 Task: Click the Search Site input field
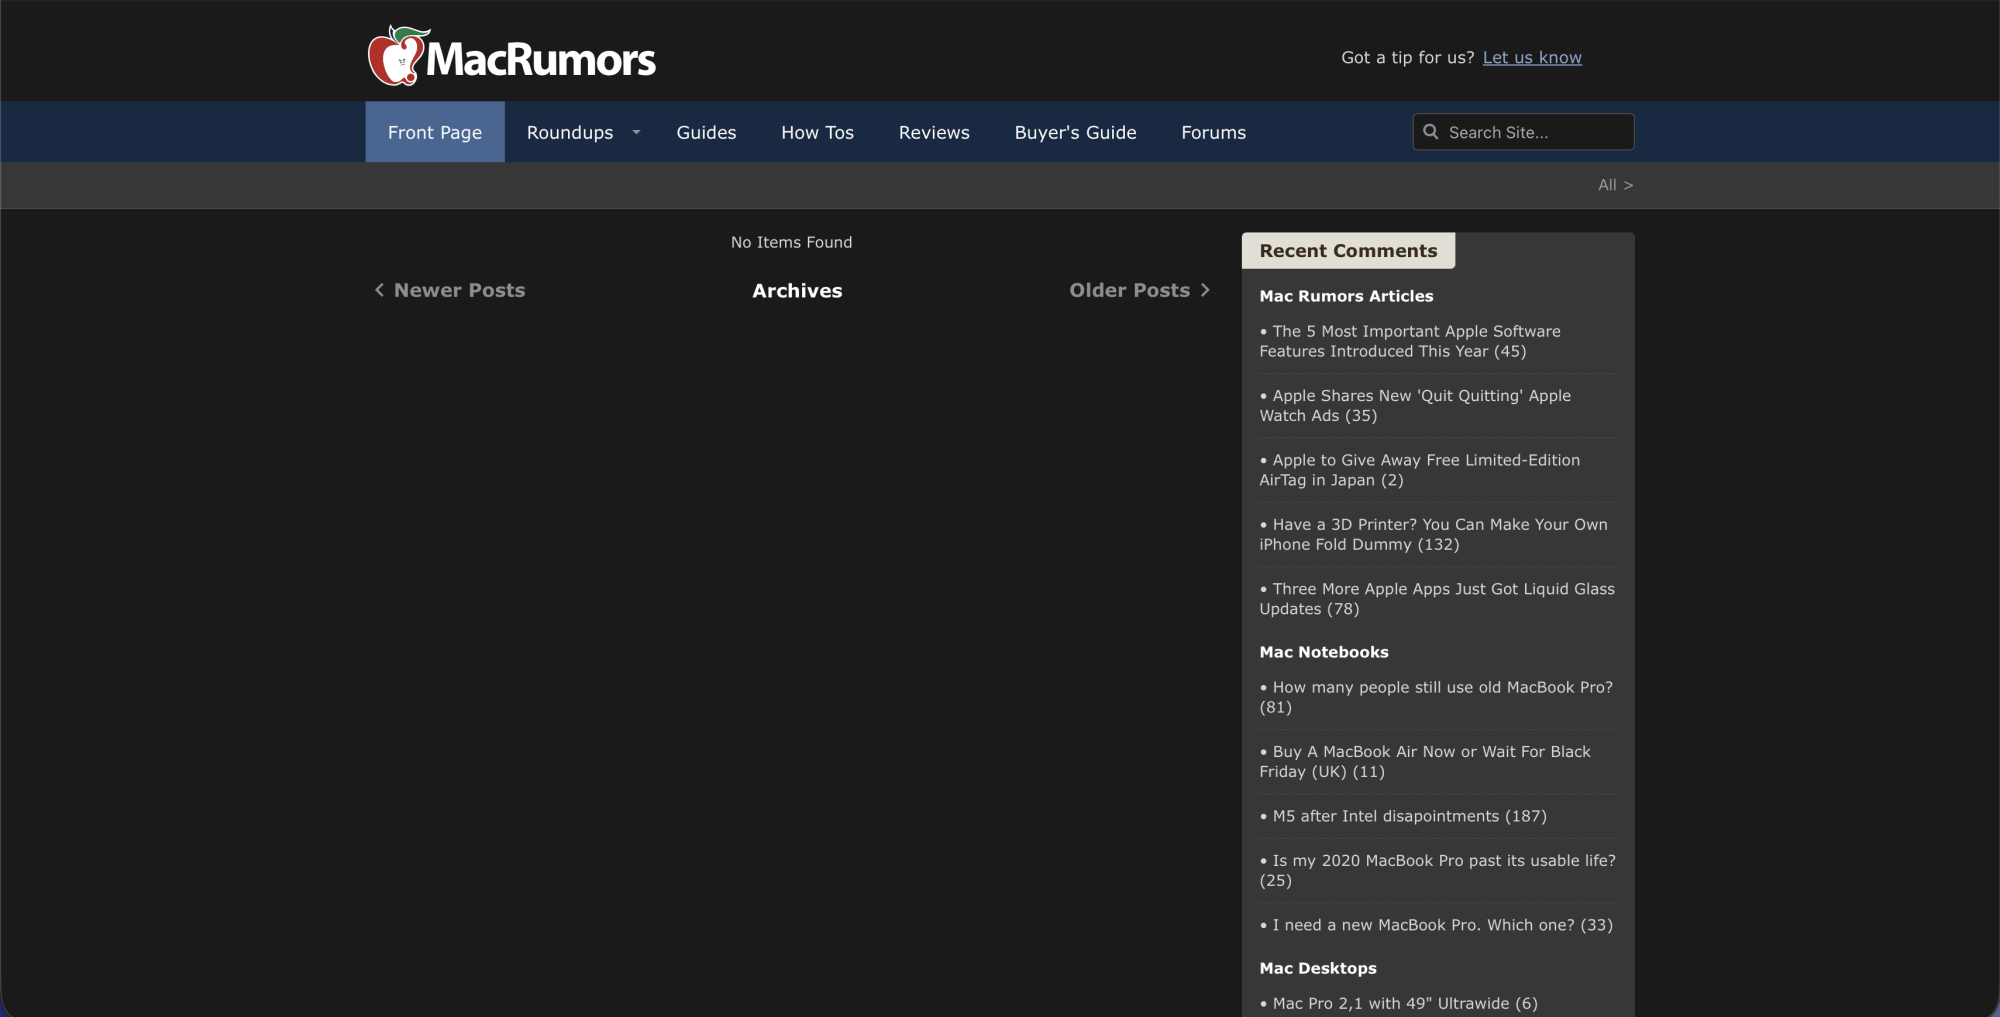pyautogui.click(x=1524, y=132)
